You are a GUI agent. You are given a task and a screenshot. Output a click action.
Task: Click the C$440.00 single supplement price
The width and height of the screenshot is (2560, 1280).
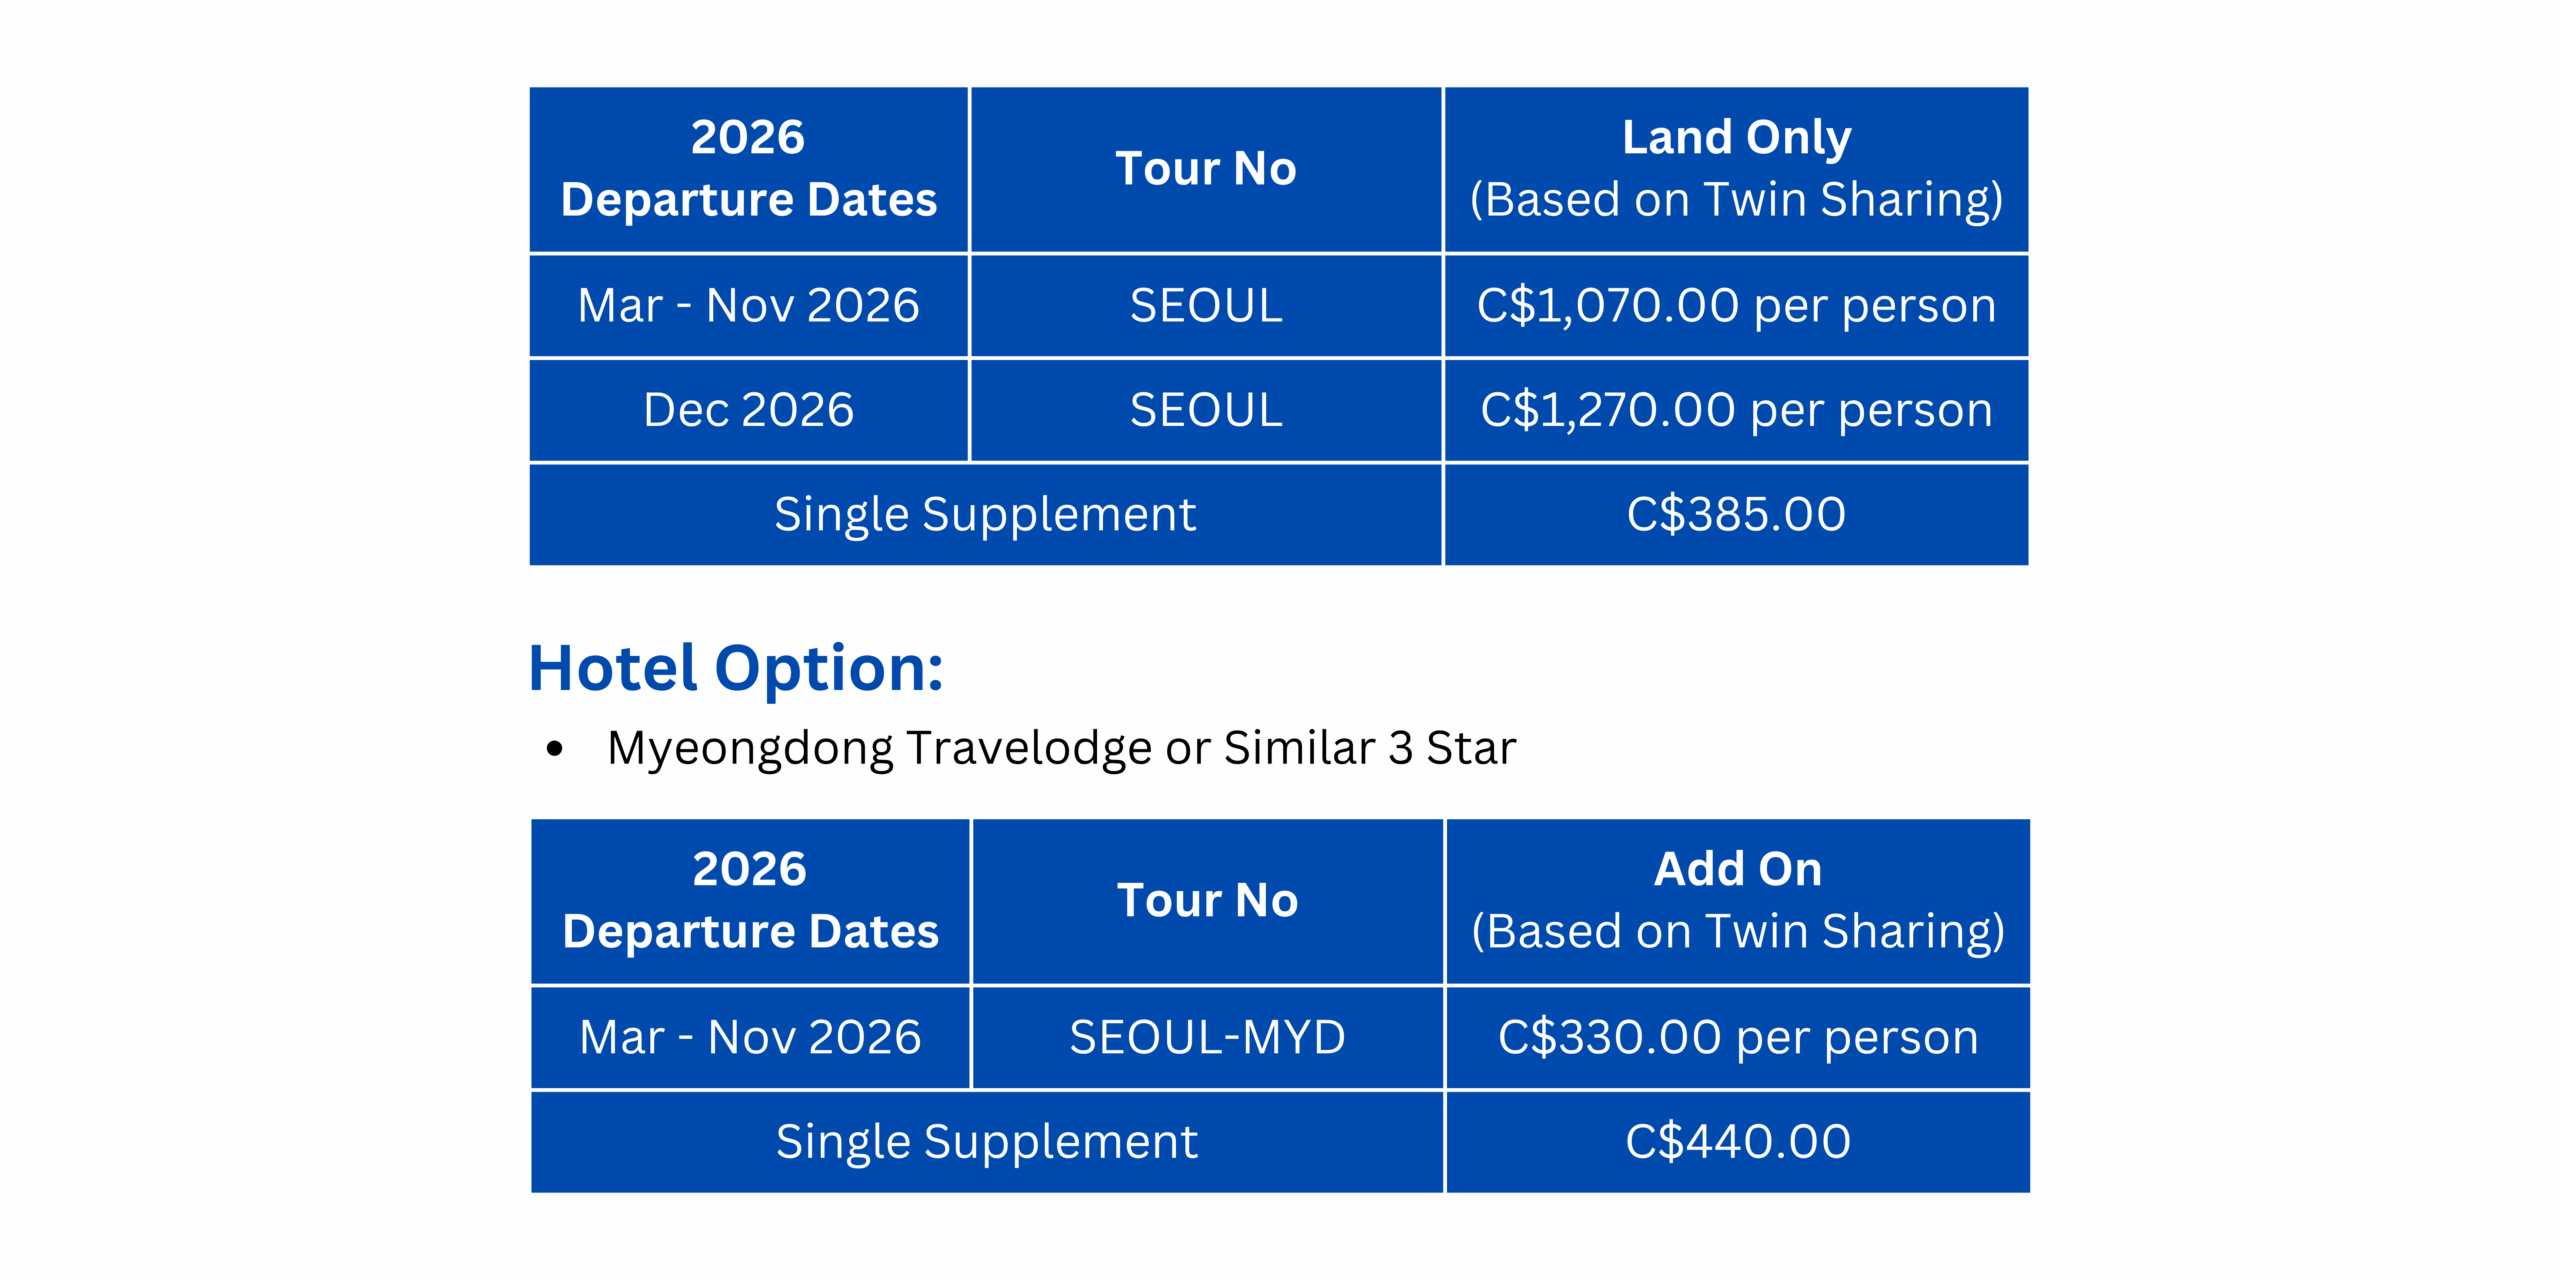[1737, 1141]
